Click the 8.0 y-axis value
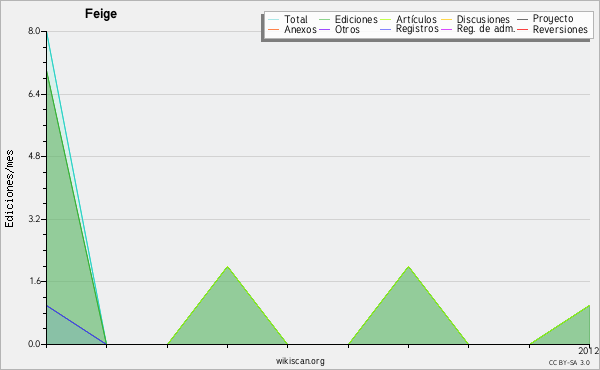 pyautogui.click(x=34, y=31)
